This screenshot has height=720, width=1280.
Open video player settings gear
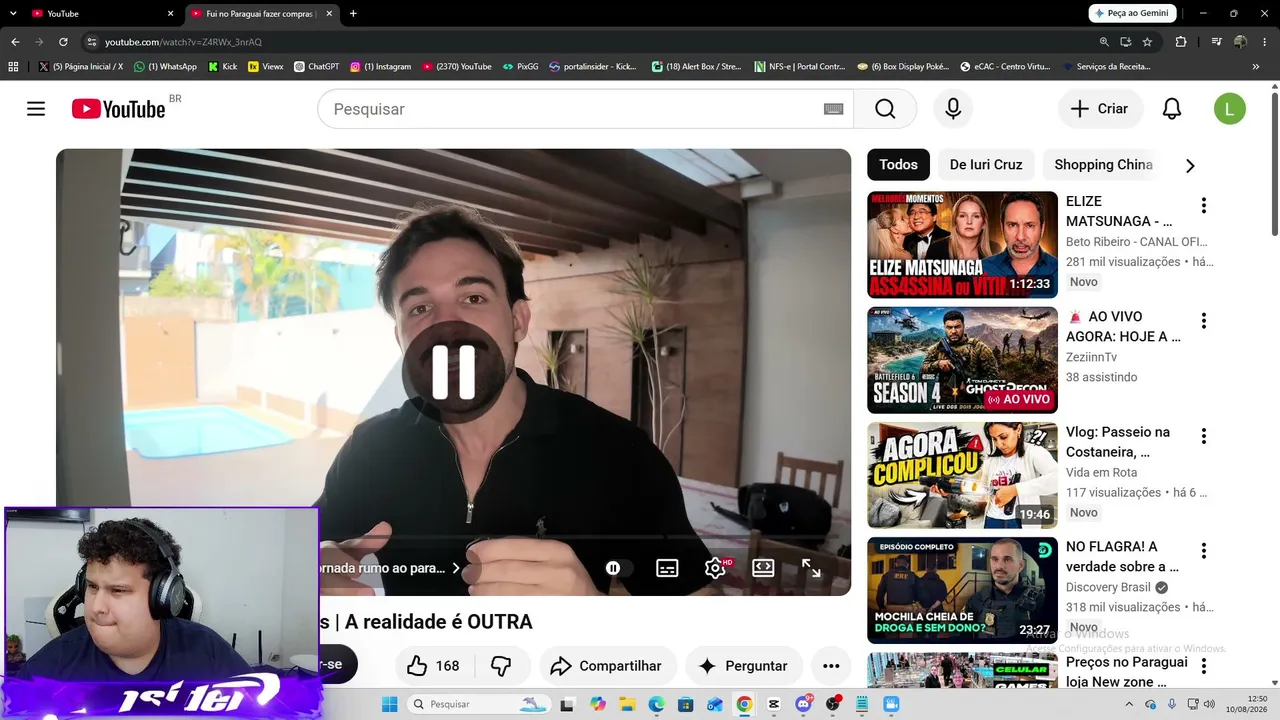tap(715, 568)
